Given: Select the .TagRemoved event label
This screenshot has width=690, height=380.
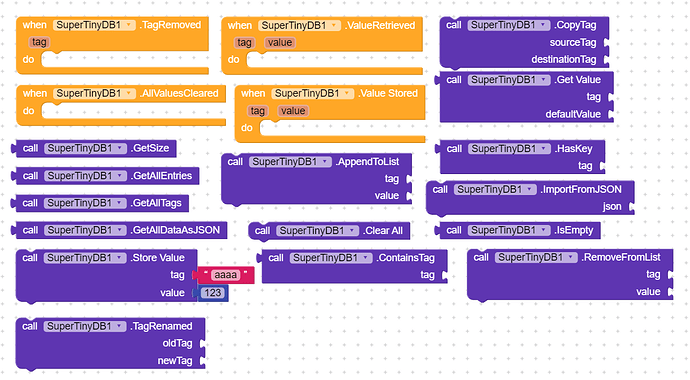Looking at the screenshot, I should click(170, 25).
